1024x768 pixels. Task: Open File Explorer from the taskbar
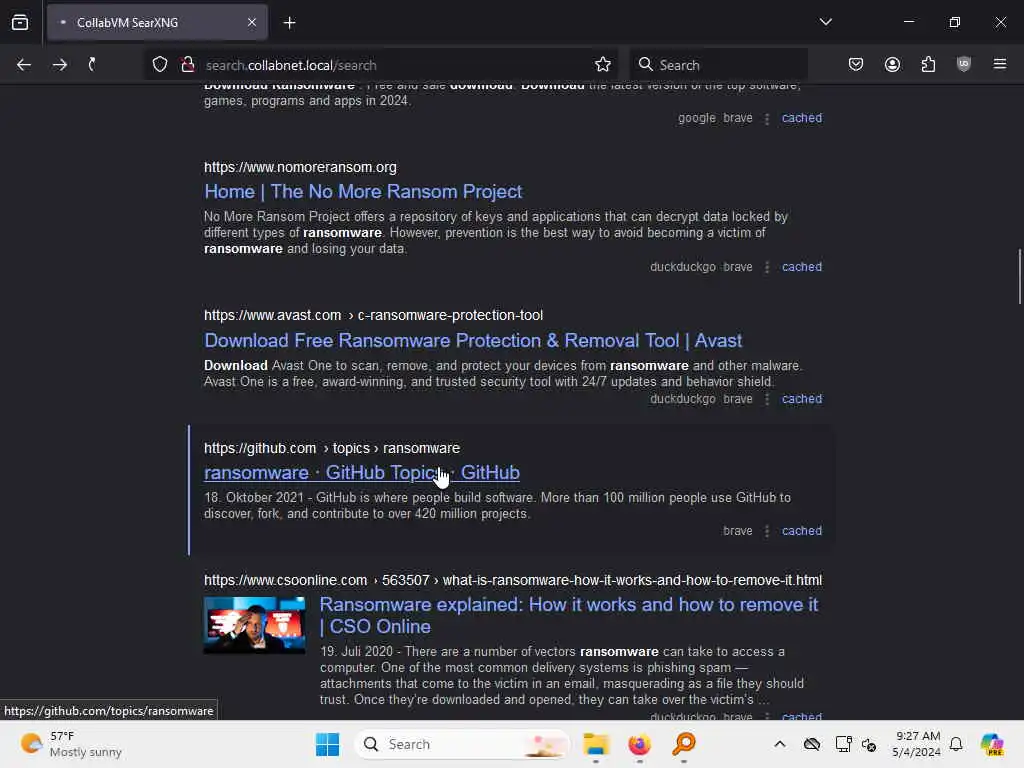point(596,744)
